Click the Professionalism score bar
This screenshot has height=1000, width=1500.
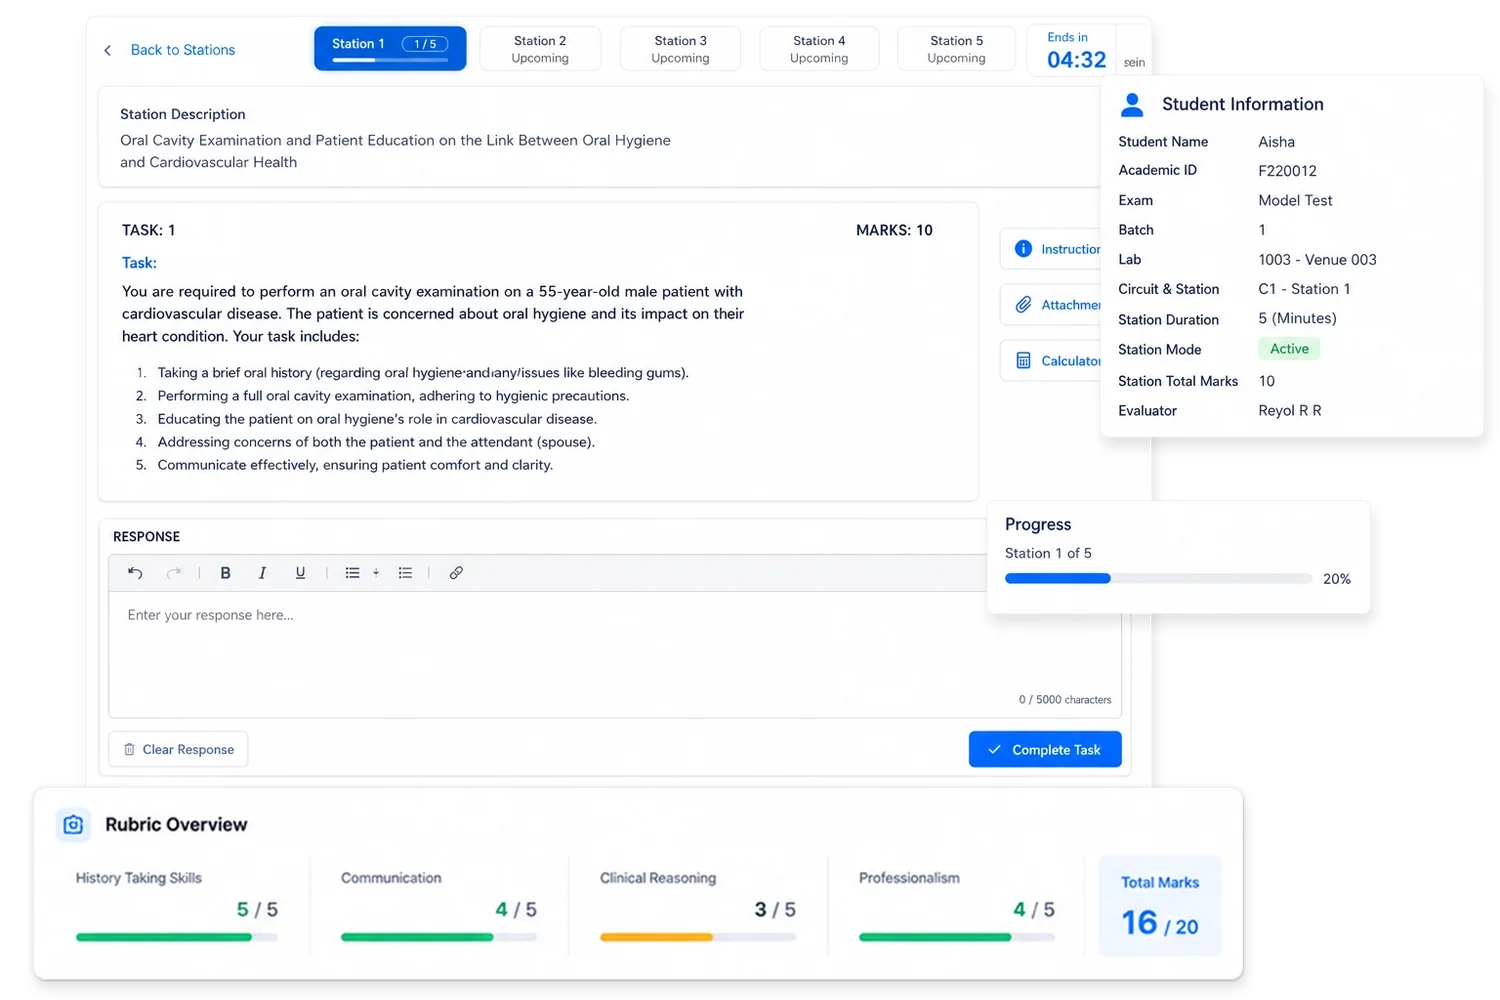[x=957, y=937]
